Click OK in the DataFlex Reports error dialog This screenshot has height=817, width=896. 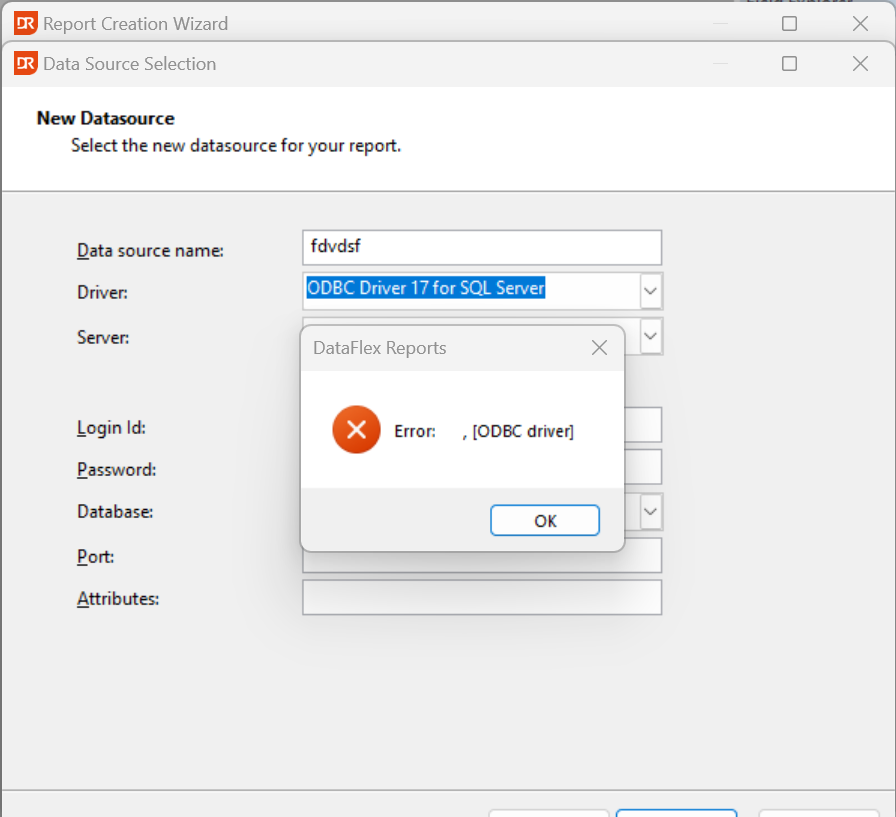click(x=545, y=520)
